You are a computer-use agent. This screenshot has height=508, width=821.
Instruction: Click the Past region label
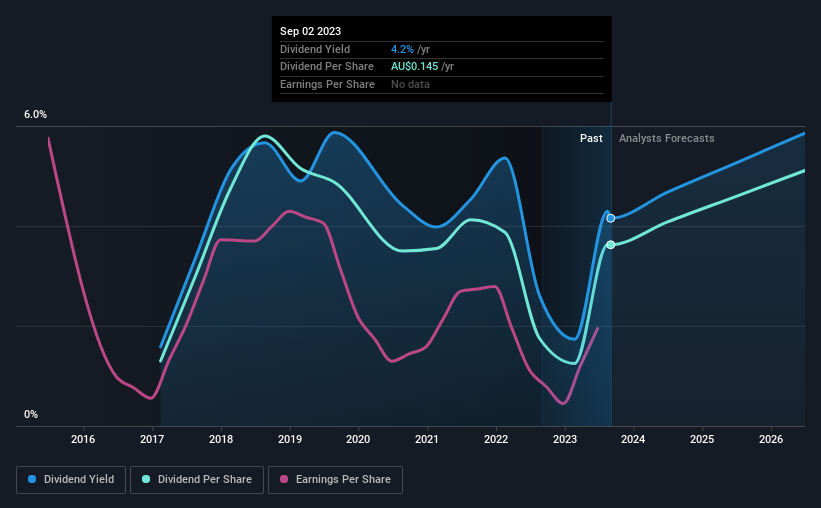pos(591,138)
